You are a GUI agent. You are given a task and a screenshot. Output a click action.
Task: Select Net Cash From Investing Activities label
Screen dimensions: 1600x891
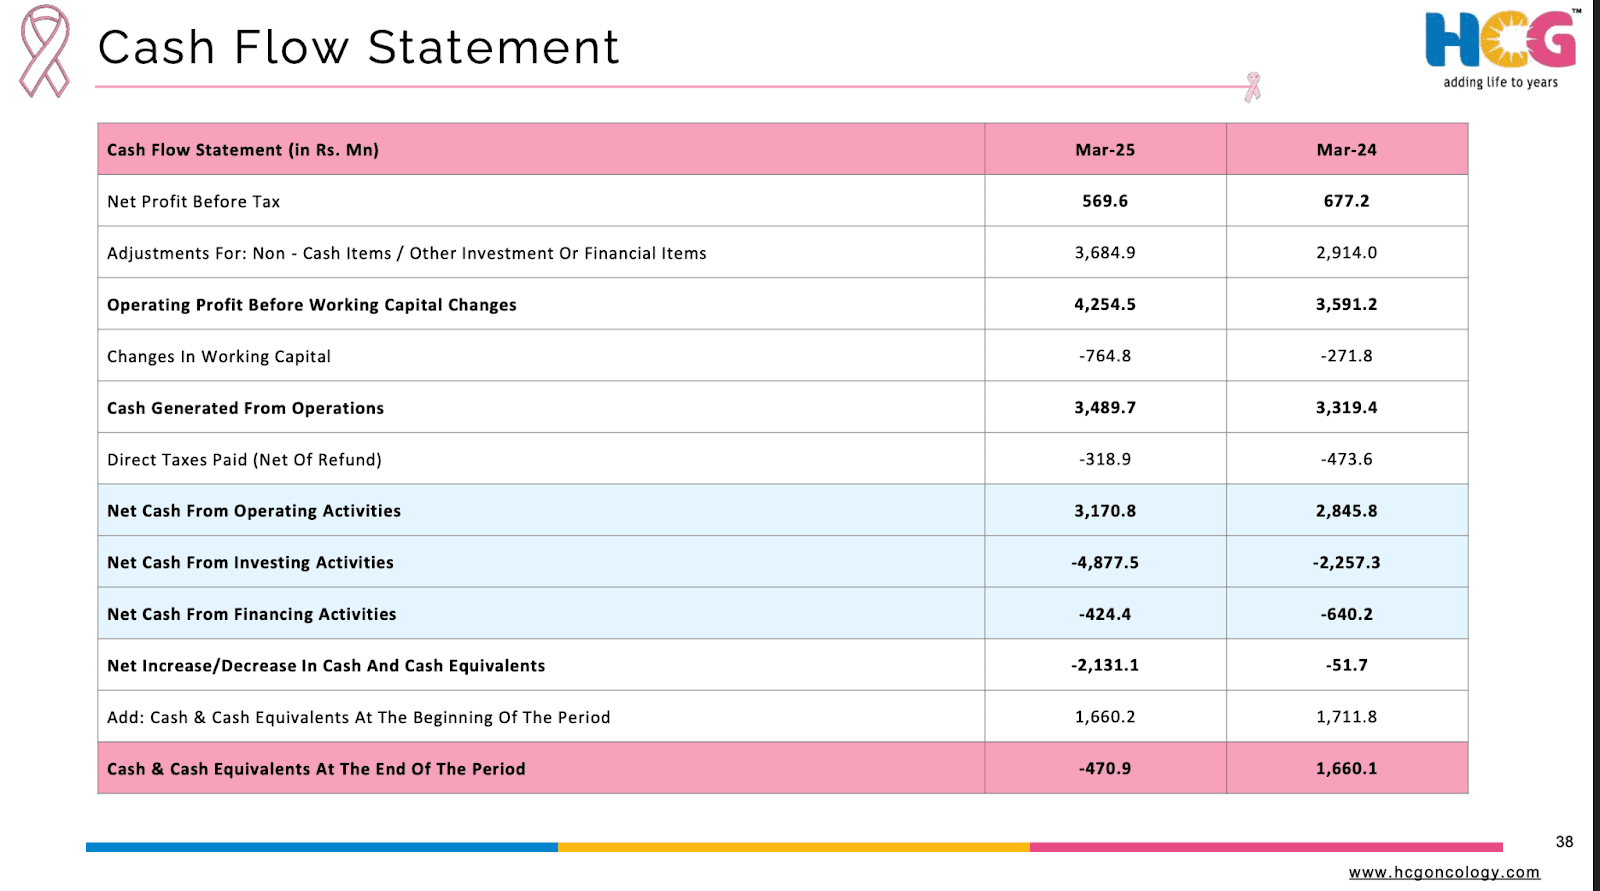click(x=251, y=563)
